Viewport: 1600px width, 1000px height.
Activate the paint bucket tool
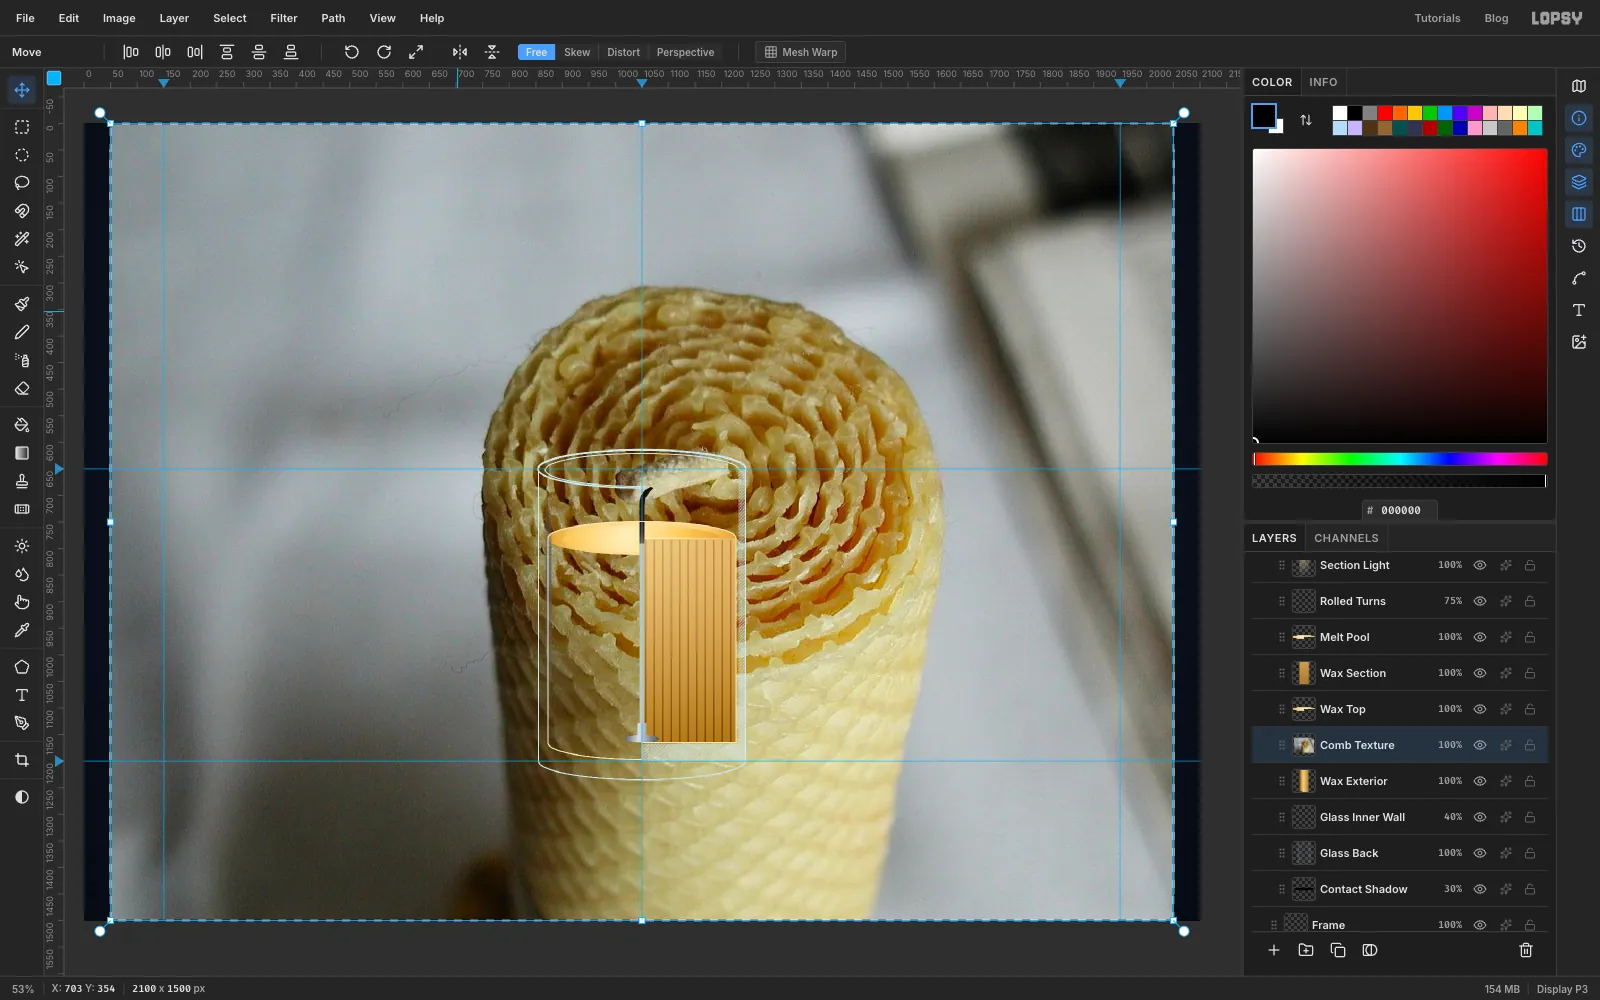(x=22, y=425)
